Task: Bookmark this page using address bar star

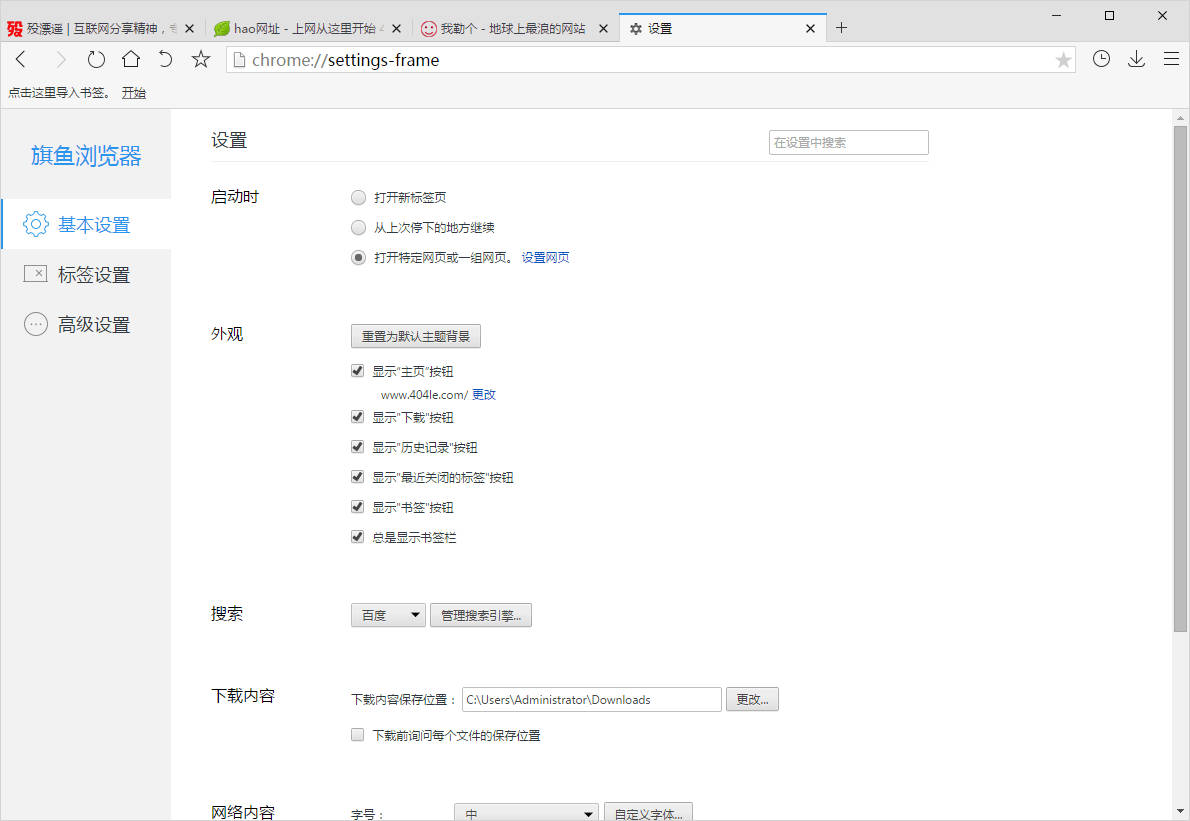Action: click(x=1063, y=60)
